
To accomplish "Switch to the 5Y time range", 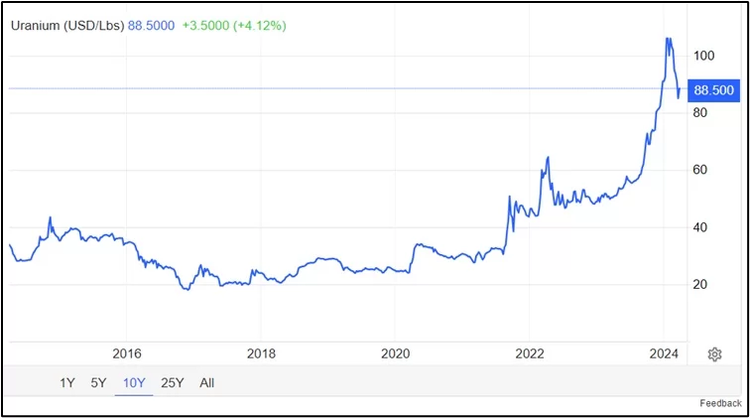I will [x=98, y=382].
